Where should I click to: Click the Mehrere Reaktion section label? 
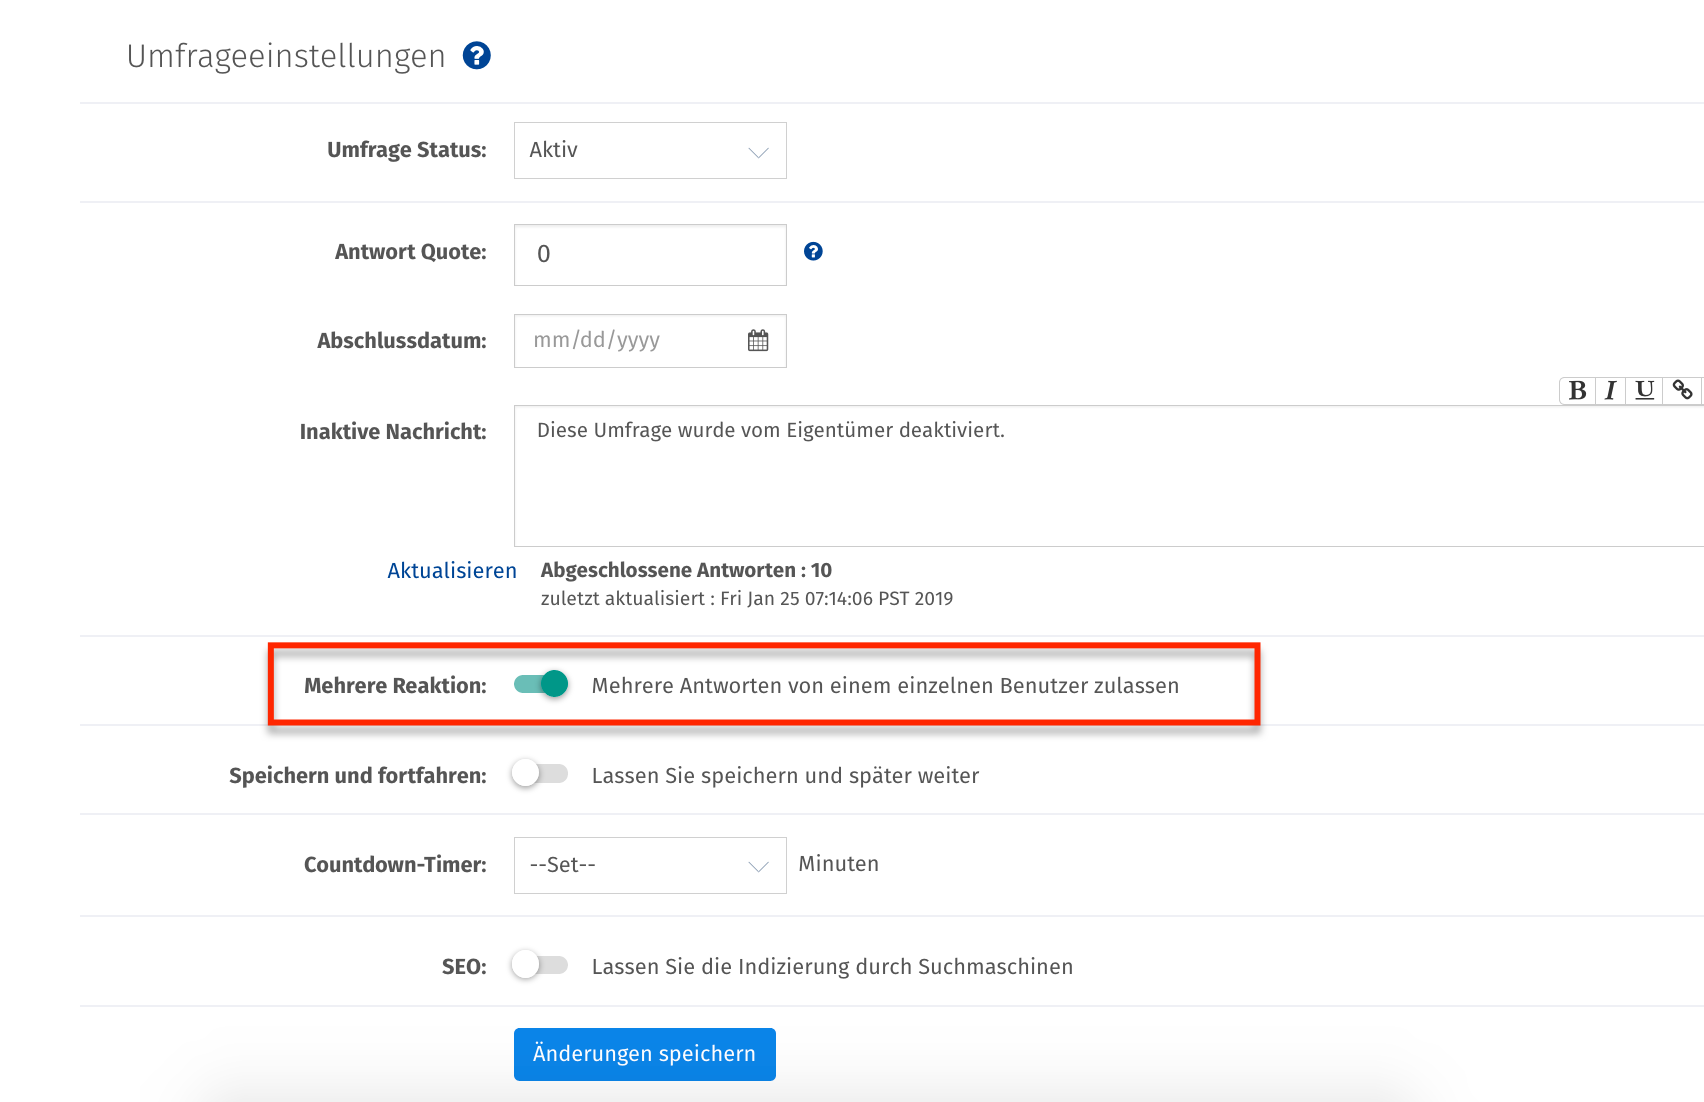pos(395,685)
